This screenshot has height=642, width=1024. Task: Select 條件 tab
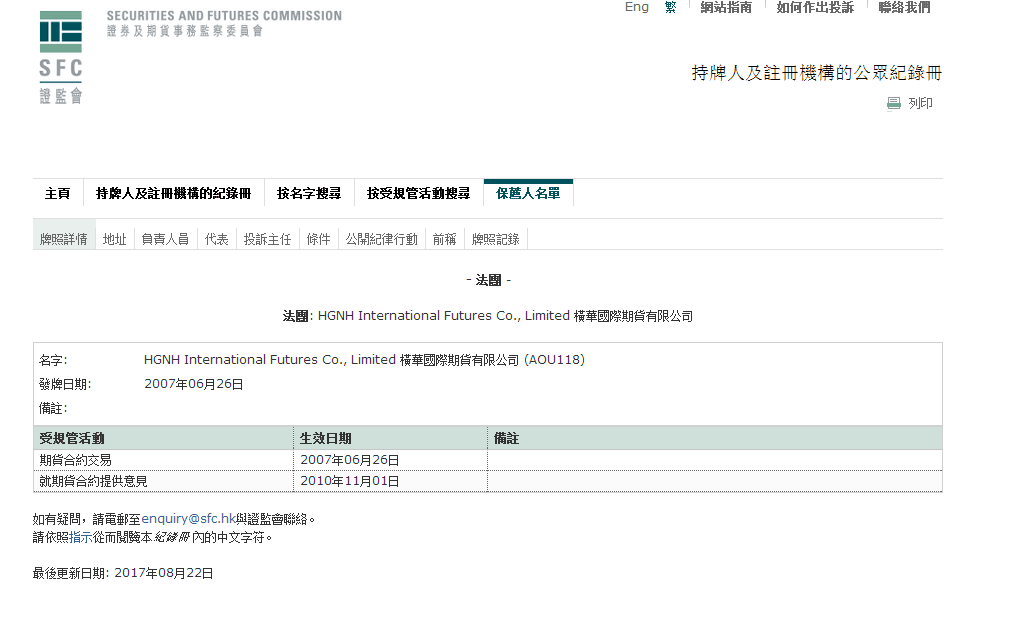pos(319,239)
